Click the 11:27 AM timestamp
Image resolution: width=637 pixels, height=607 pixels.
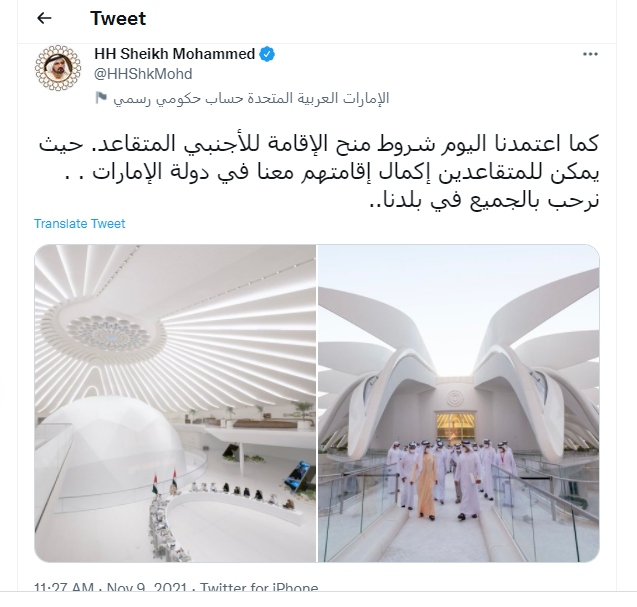[x=64, y=587]
